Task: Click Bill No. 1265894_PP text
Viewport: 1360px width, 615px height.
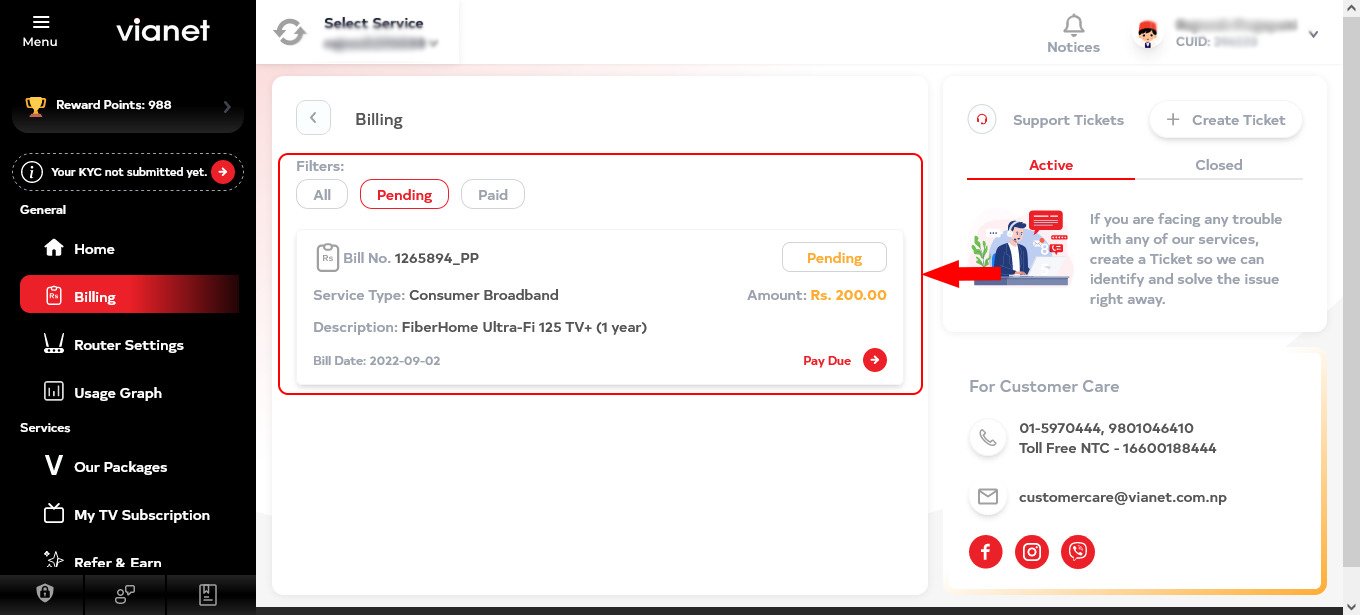Action: (x=411, y=258)
